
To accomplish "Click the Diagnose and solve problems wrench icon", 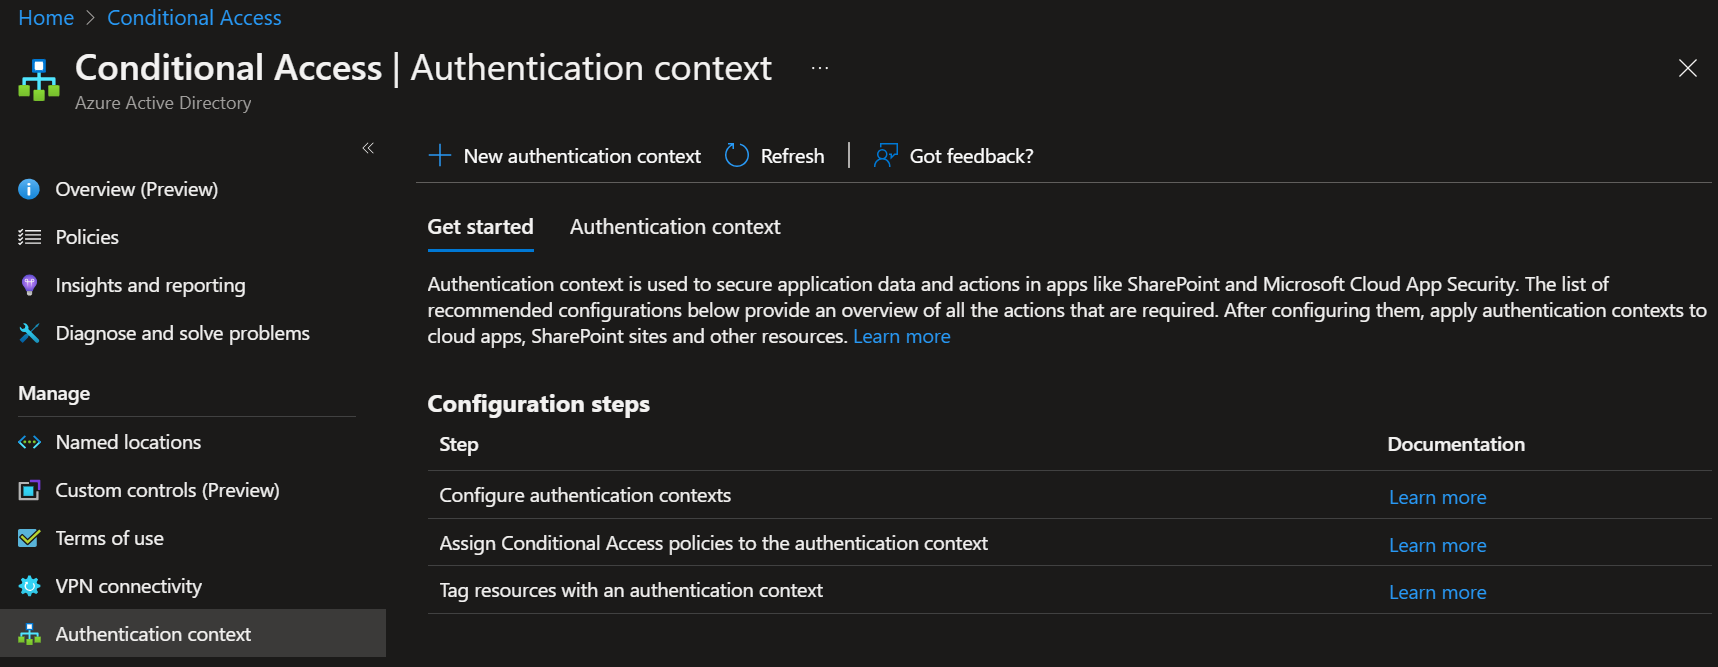I will [x=29, y=333].
